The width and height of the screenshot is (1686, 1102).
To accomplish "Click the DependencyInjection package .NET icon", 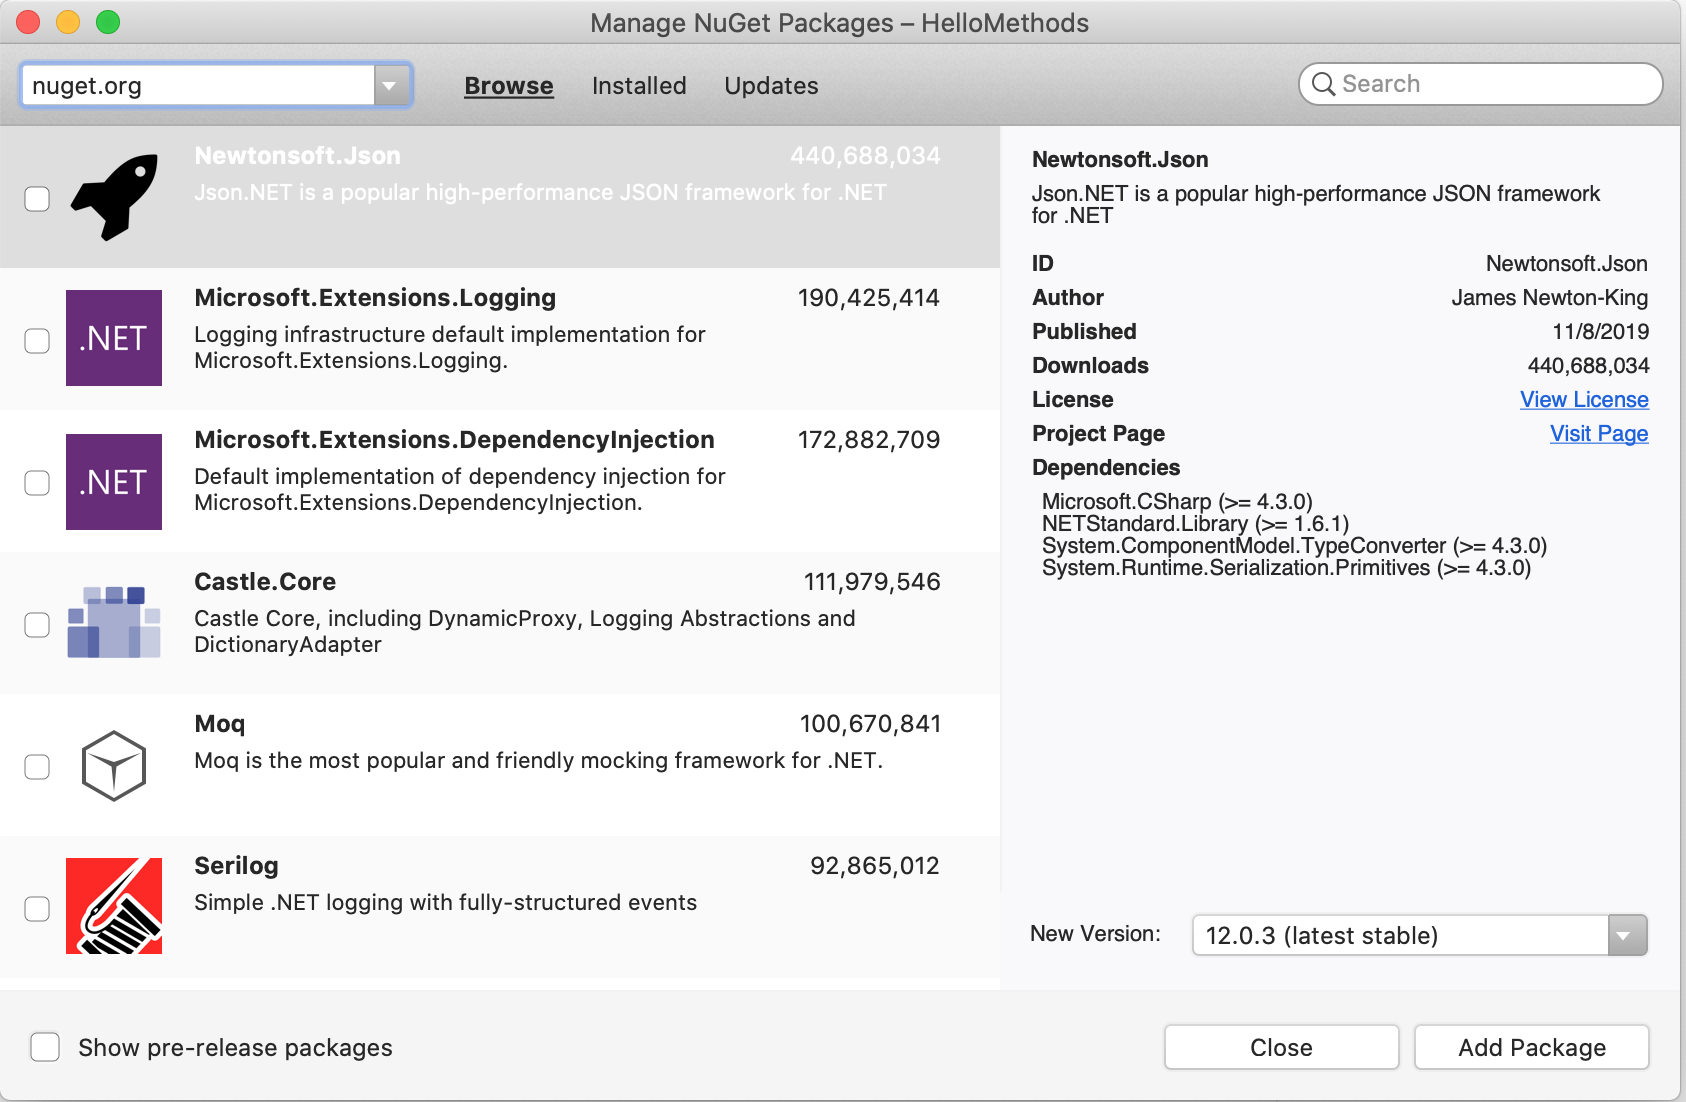I will 114,482.
